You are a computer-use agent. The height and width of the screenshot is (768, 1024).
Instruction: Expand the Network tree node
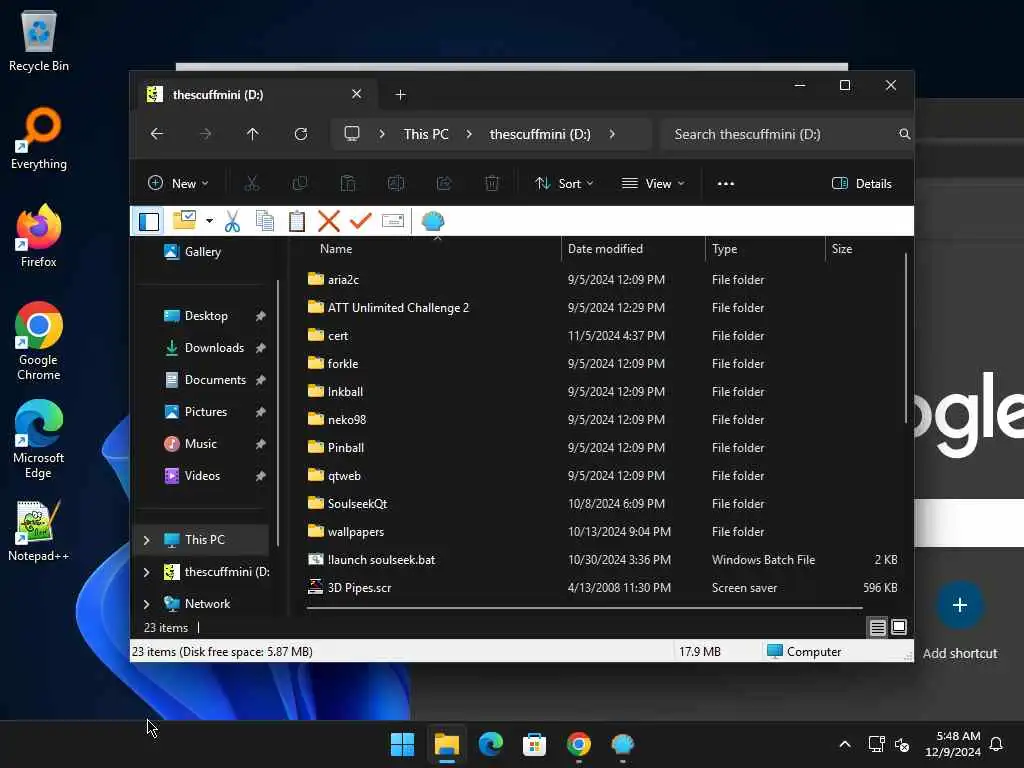pyautogui.click(x=146, y=604)
